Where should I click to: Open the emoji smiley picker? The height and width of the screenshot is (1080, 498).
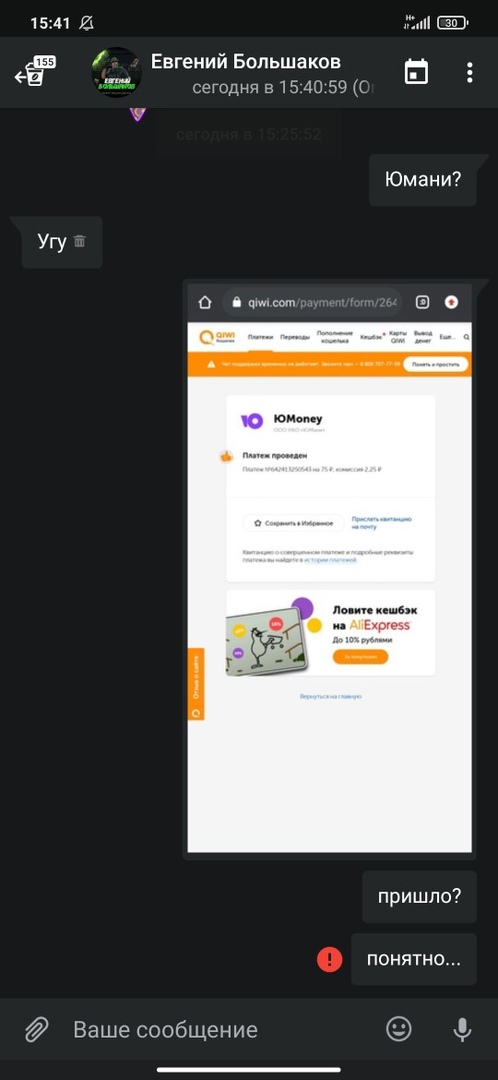point(398,1029)
